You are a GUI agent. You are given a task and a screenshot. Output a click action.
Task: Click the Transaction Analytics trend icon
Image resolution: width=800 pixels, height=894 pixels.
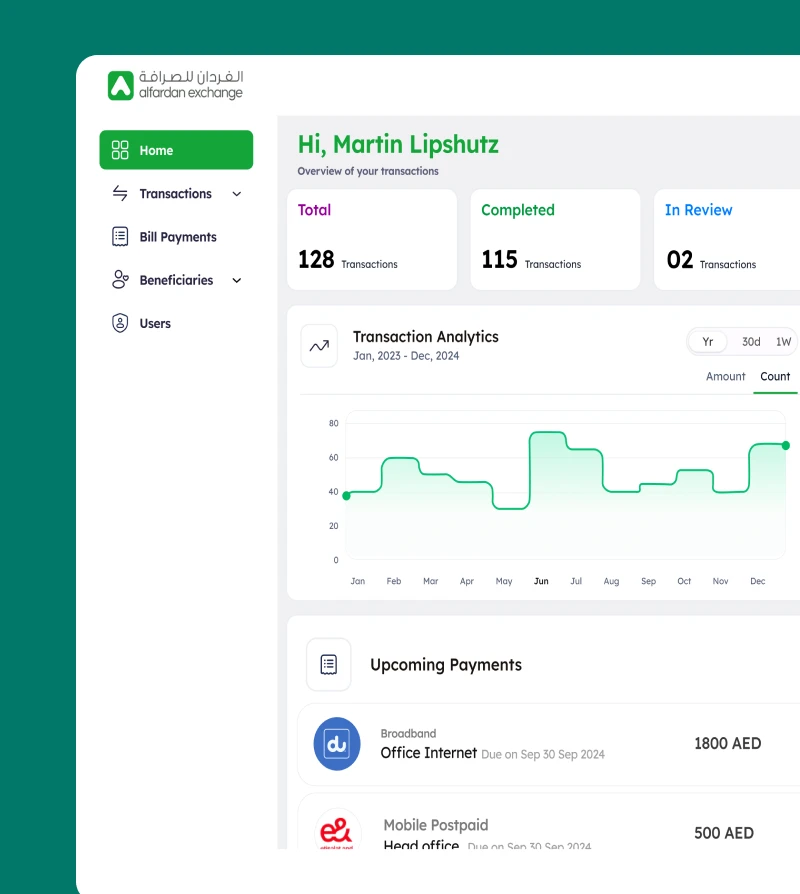pyautogui.click(x=319, y=346)
